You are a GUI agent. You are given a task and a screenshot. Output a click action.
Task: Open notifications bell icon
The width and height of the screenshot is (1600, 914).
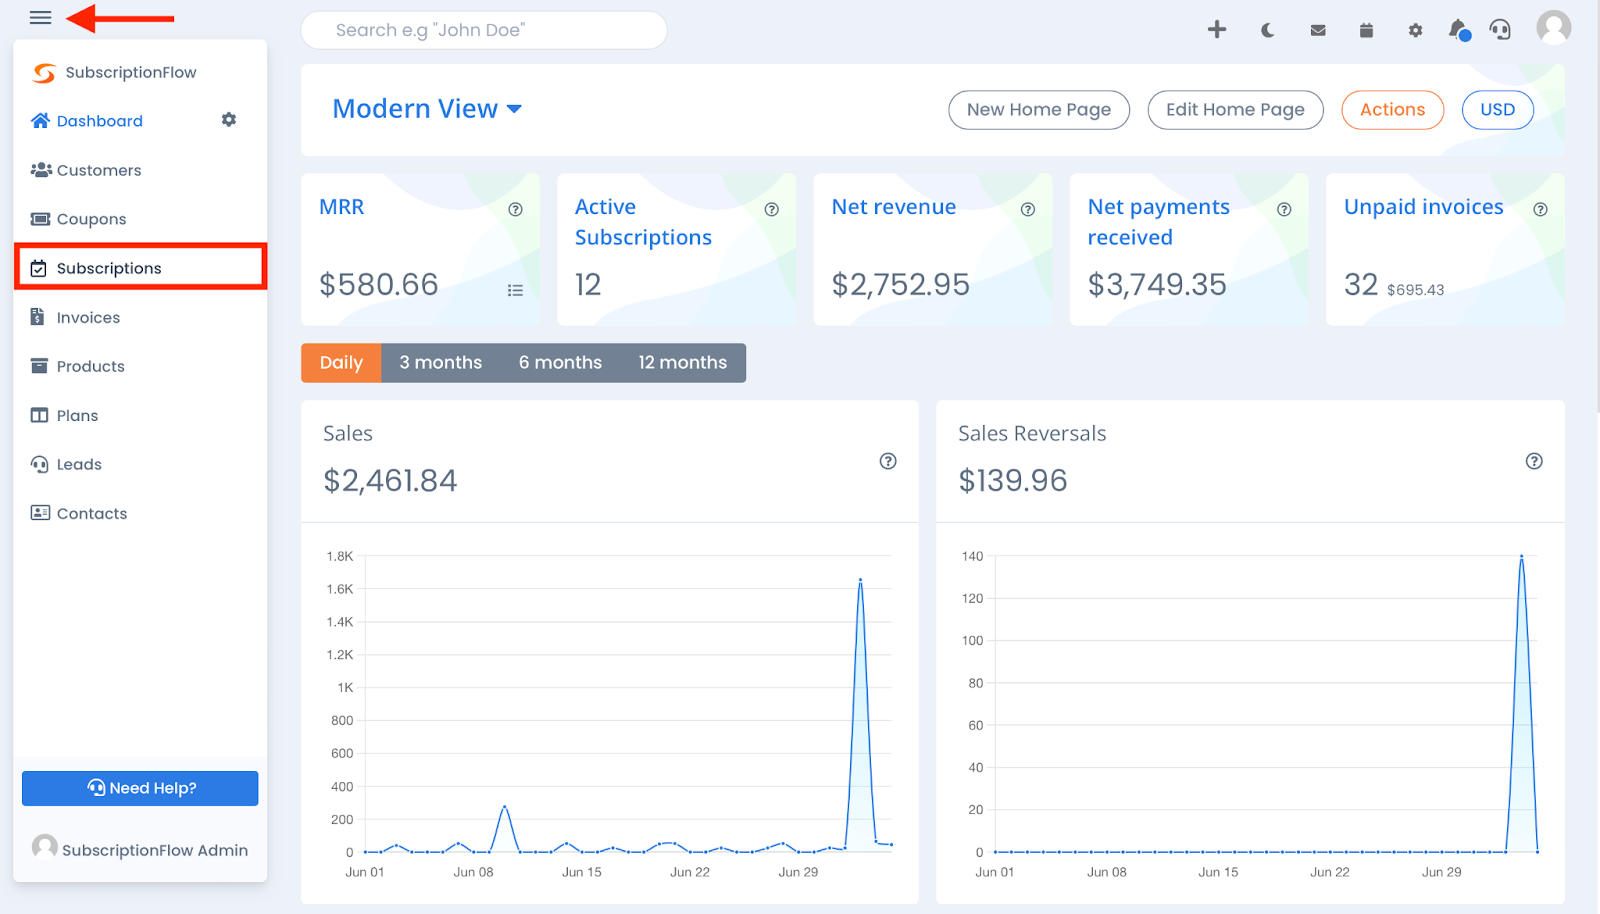1459,30
